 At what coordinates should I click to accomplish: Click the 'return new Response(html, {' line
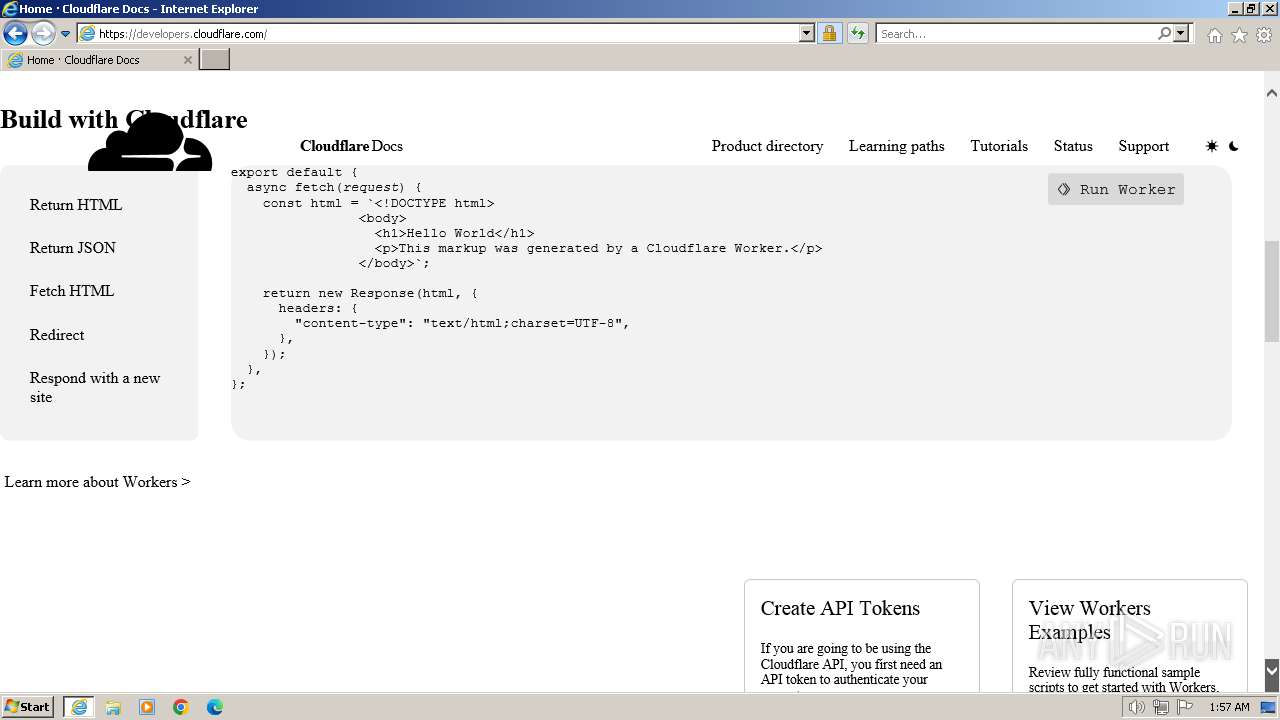[370, 293]
